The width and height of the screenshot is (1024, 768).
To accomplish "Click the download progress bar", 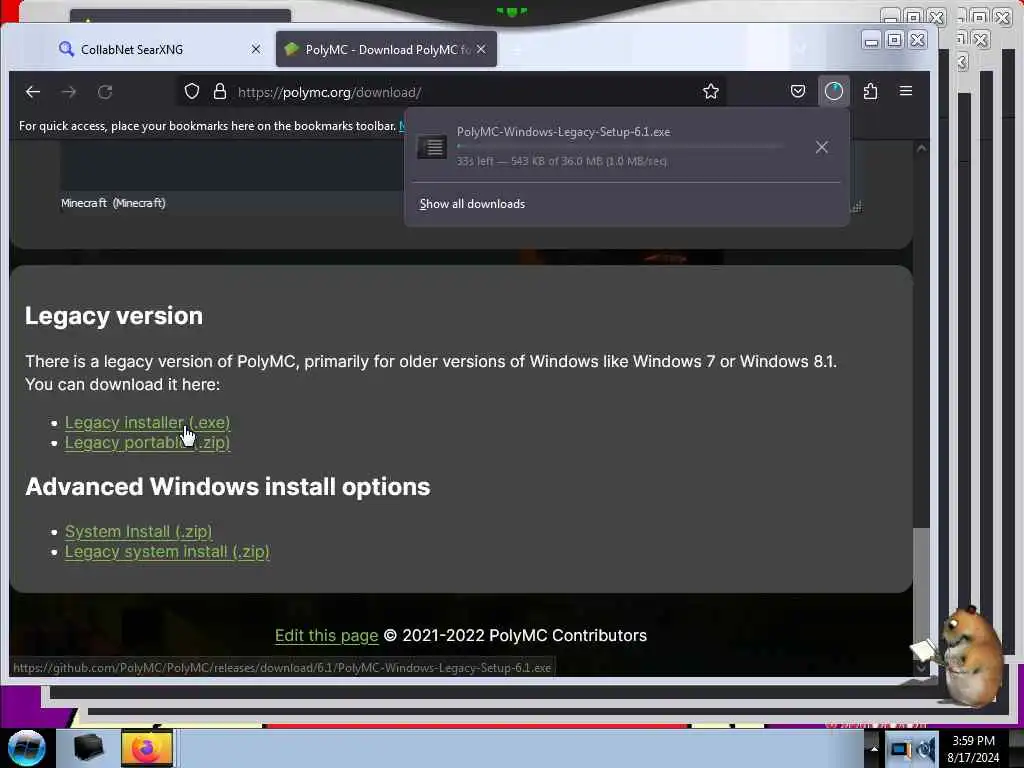I will [619, 146].
